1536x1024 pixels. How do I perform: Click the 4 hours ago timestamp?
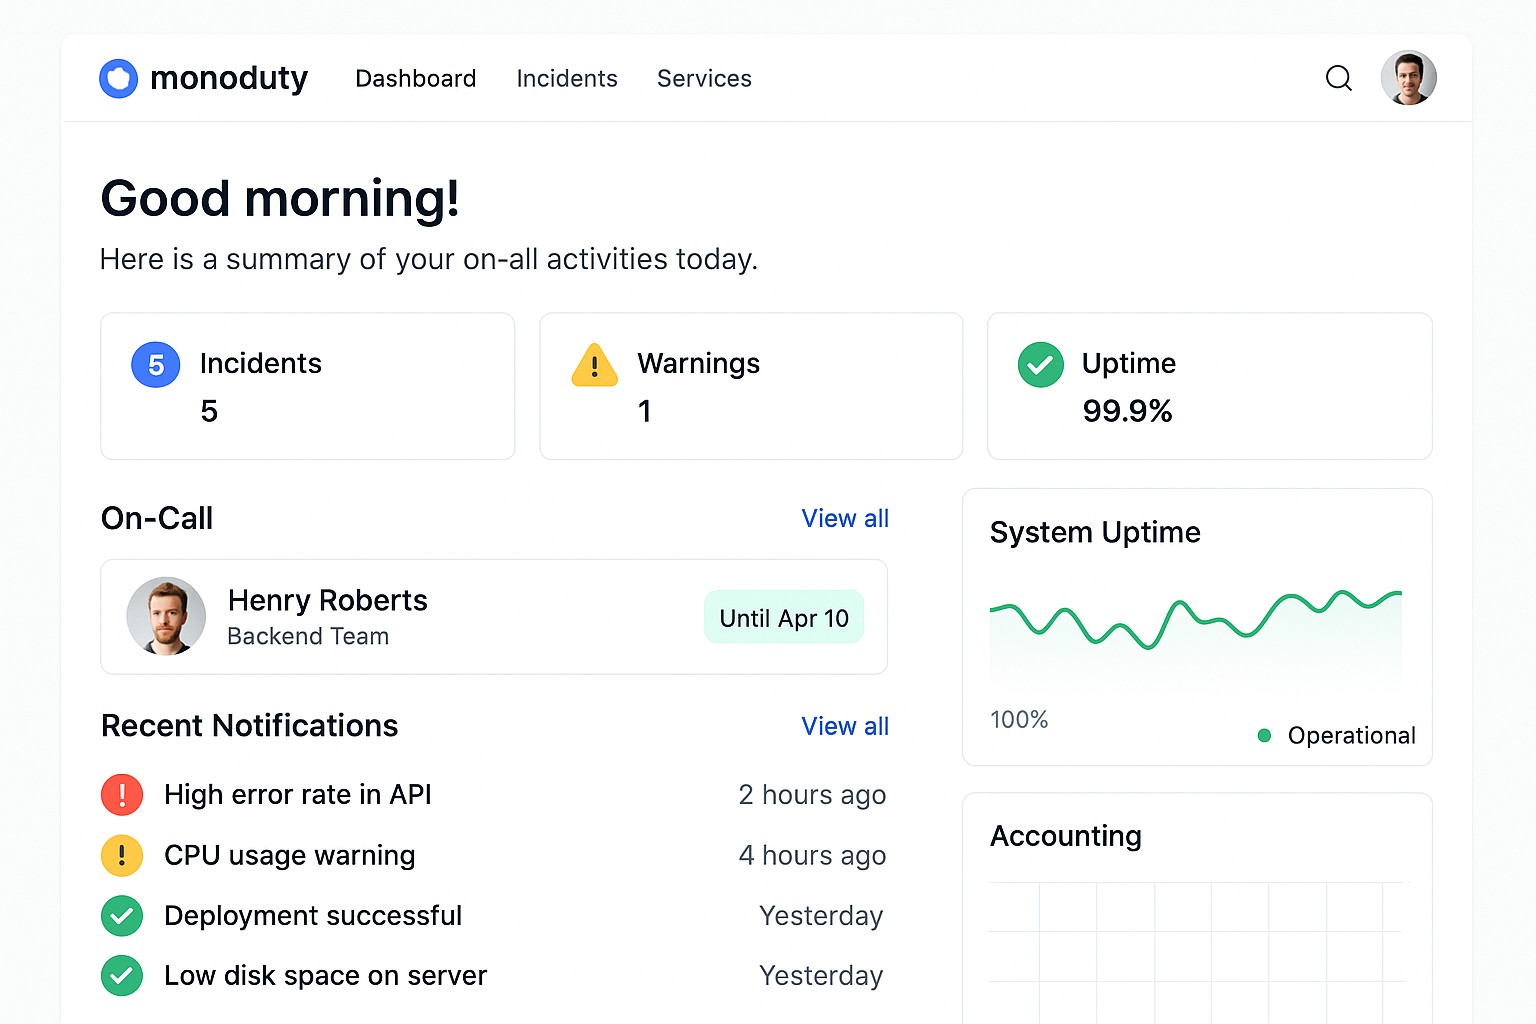pos(812,856)
